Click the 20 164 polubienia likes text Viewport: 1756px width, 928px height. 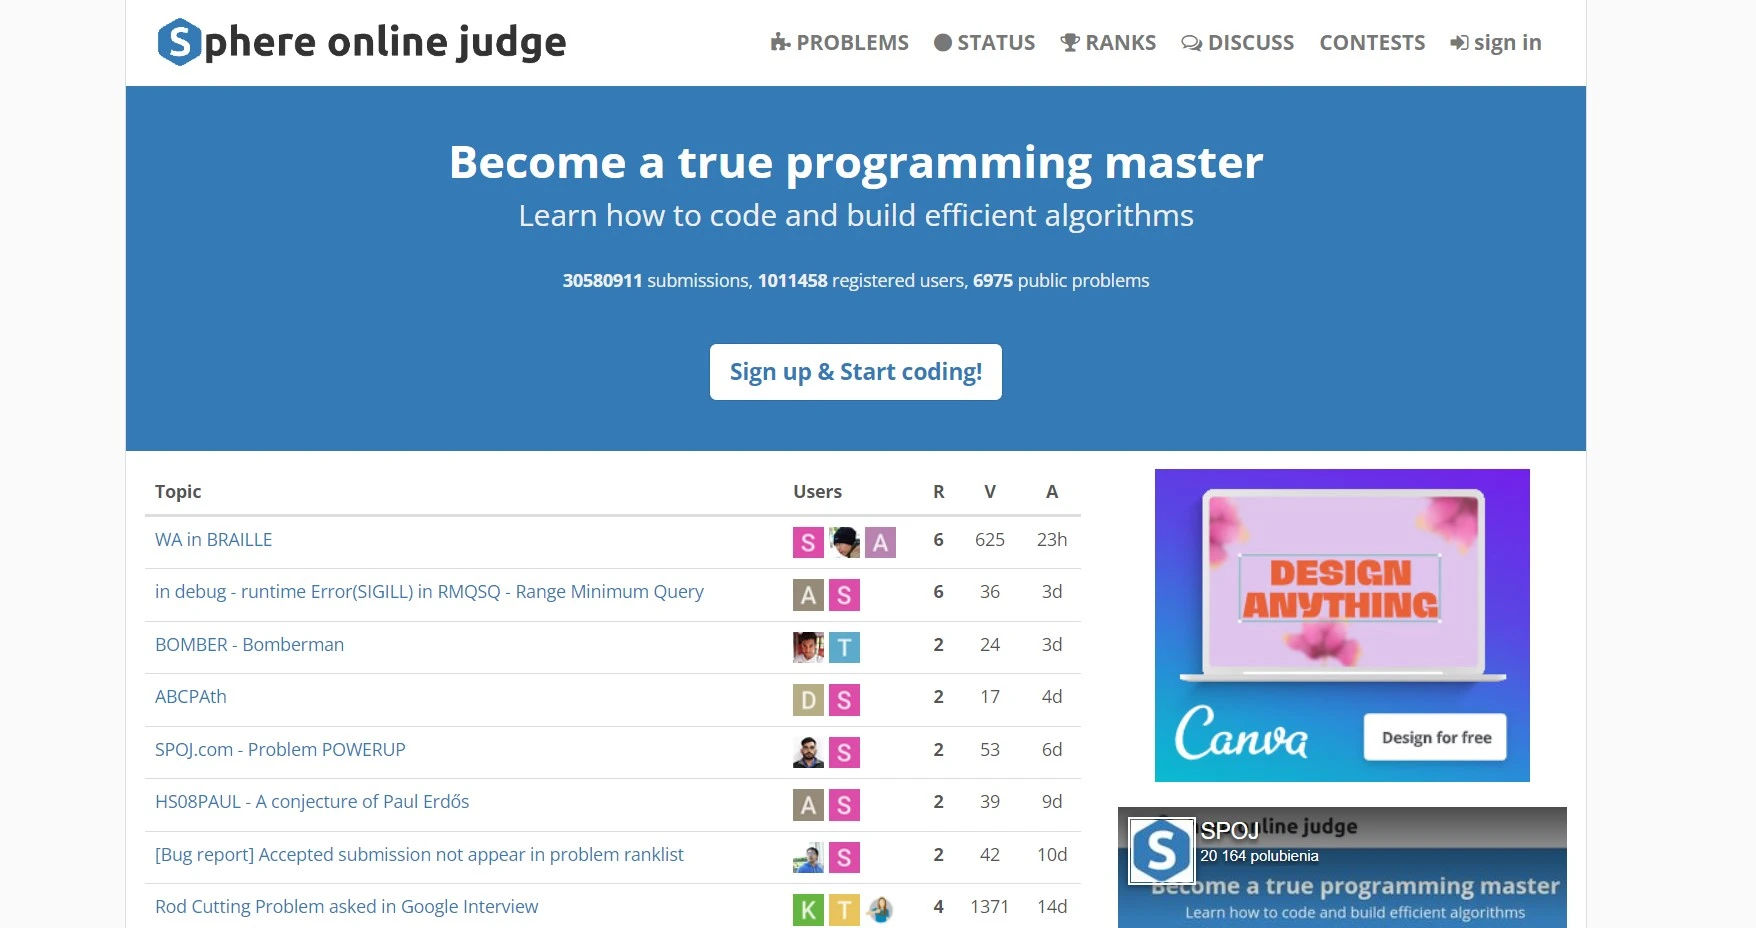(x=1259, y=856)
